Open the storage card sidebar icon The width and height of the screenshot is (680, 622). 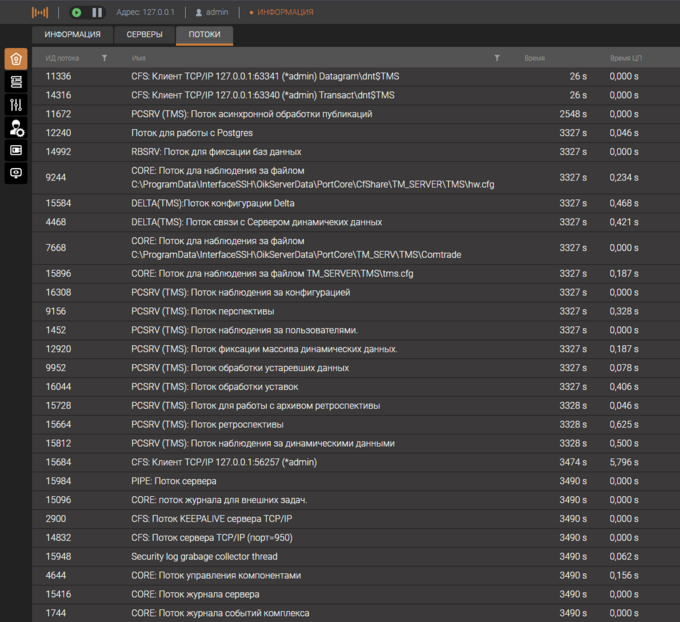[x=15, y=150]
